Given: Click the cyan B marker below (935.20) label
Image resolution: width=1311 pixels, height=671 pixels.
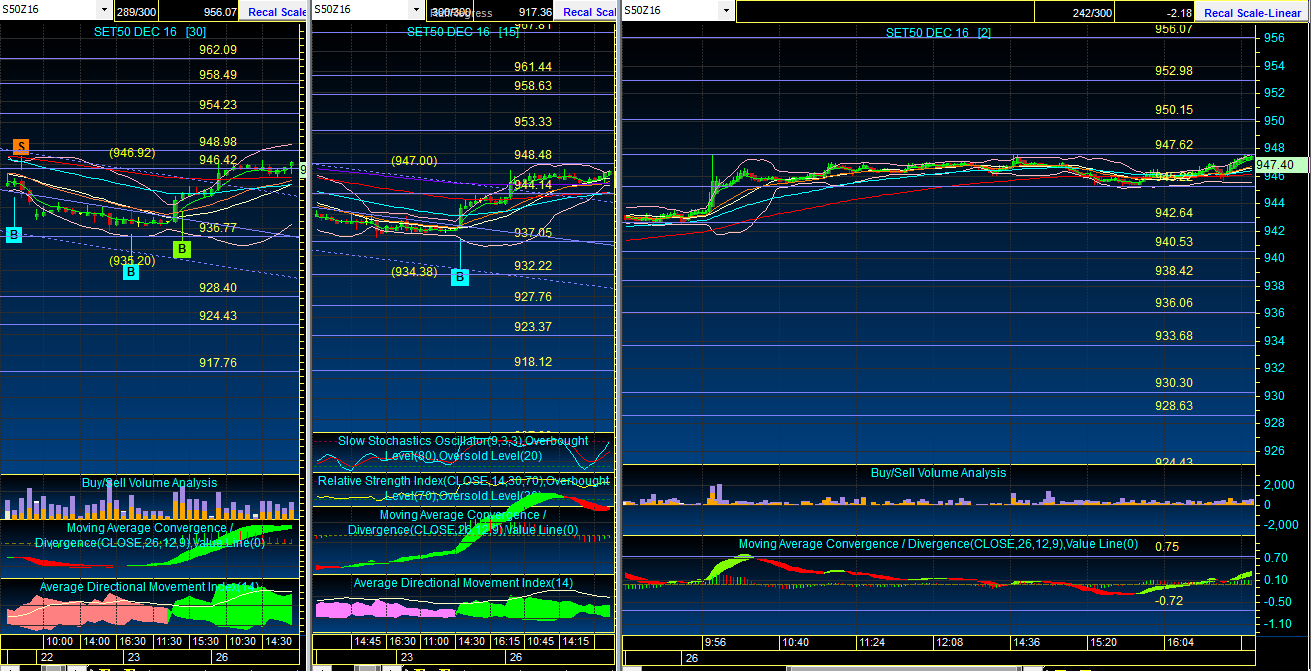Looking at the screenshot, I should pyautogui.click(x=131, y=272).
